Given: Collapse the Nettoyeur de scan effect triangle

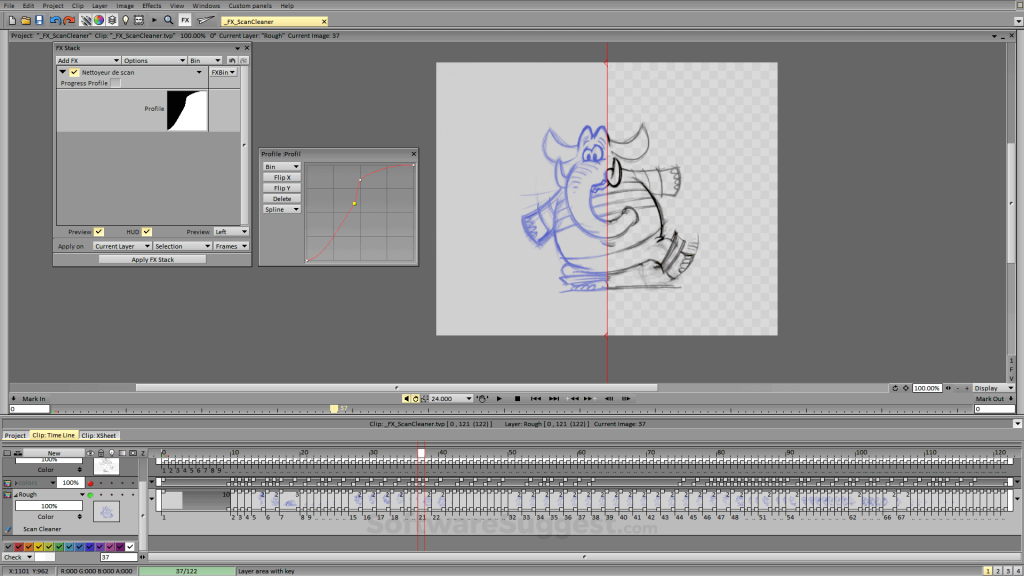Looking at the screenshot, I should point(63,72).
